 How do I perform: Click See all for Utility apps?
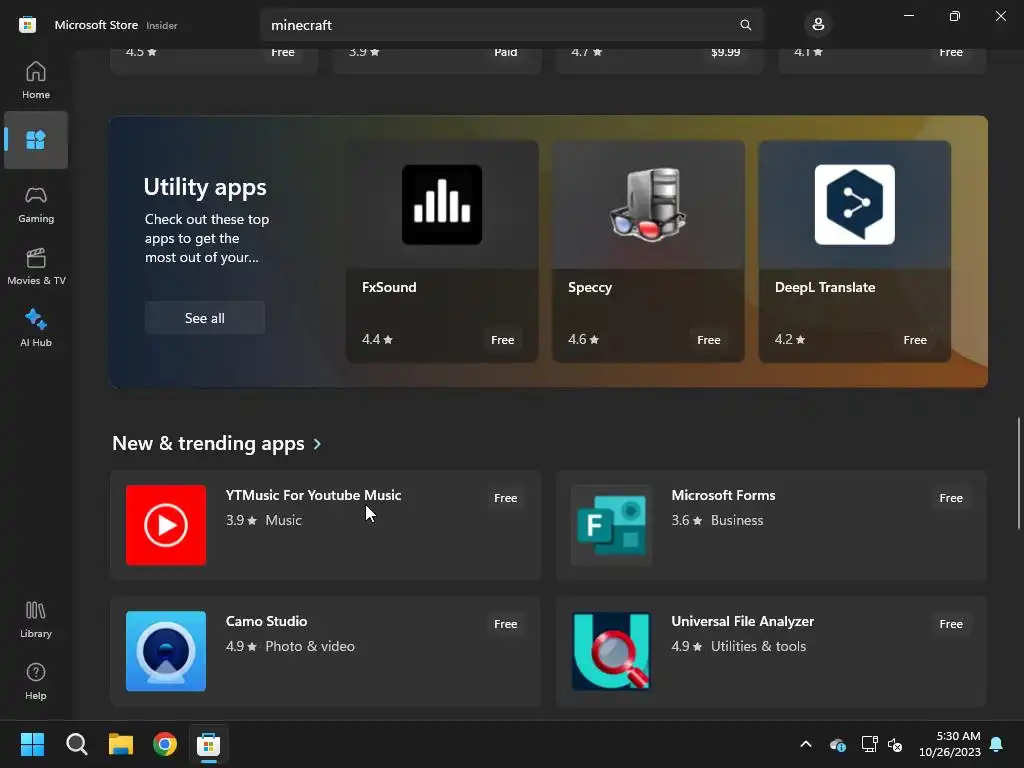tap(205, 318)
